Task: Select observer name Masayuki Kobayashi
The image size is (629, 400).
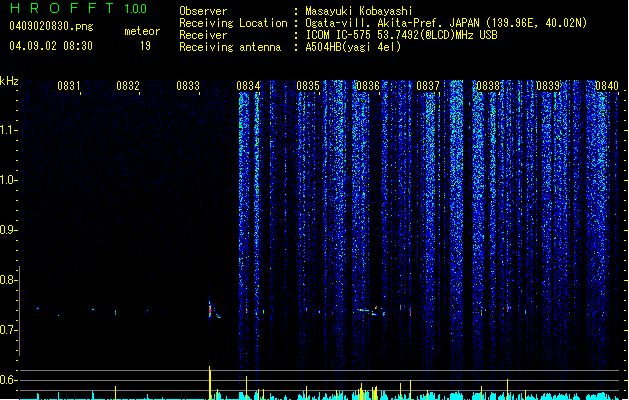Action: [359, 11]
